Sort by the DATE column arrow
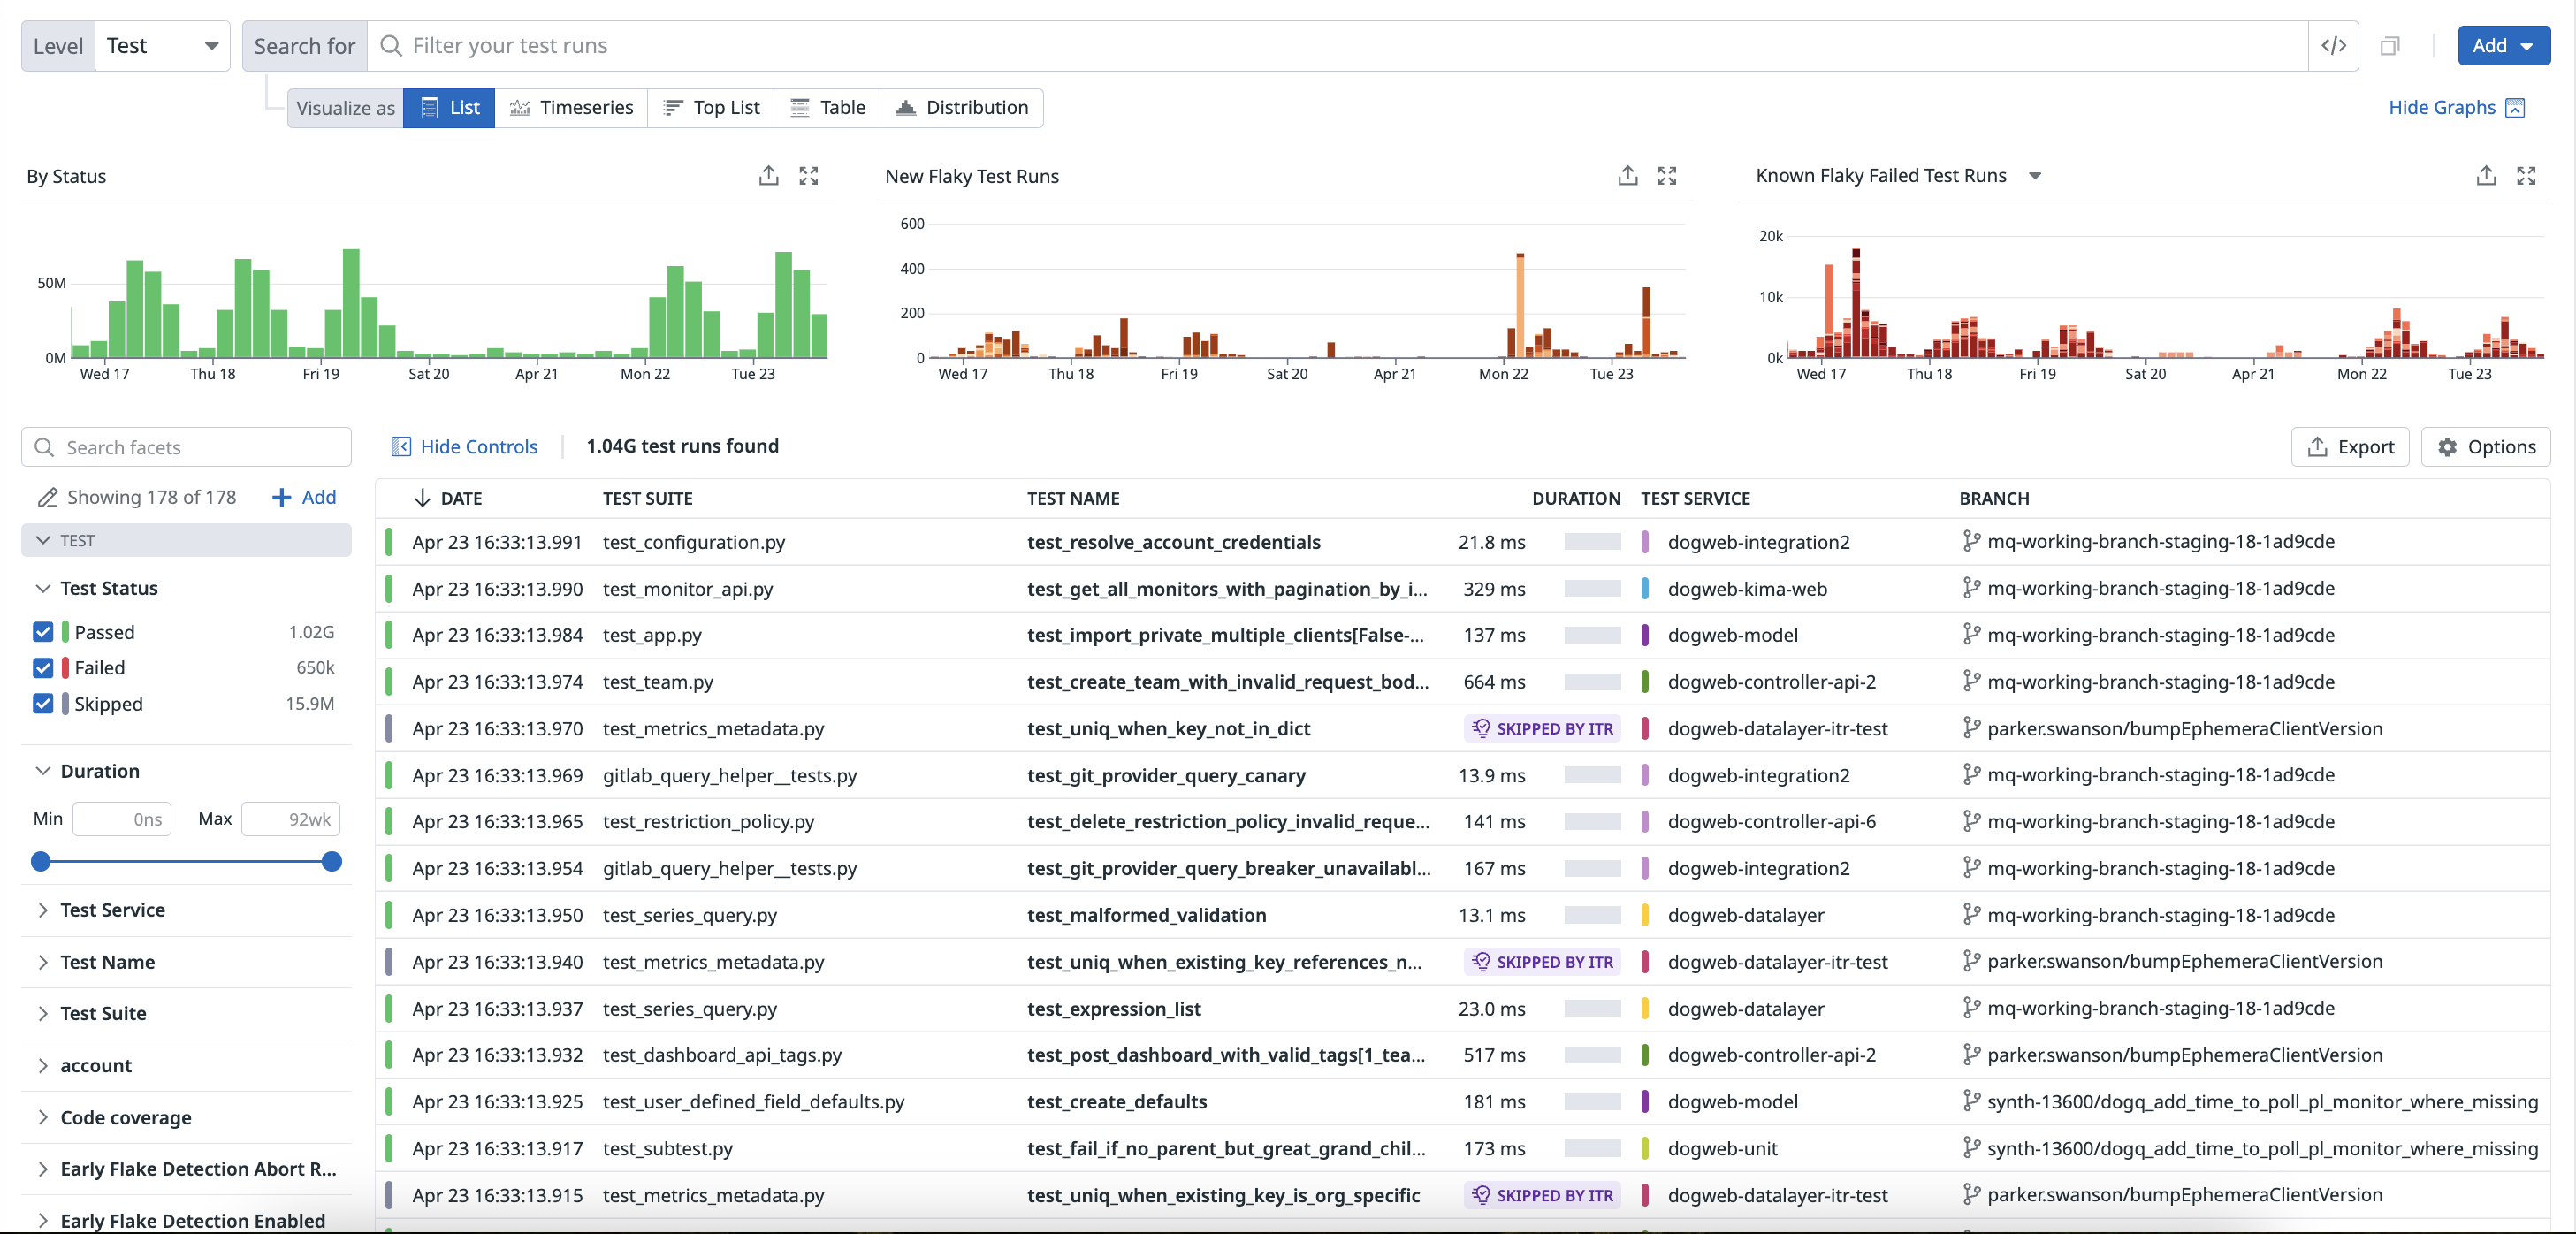2576x1234 pixels. [x=422, y=498]
